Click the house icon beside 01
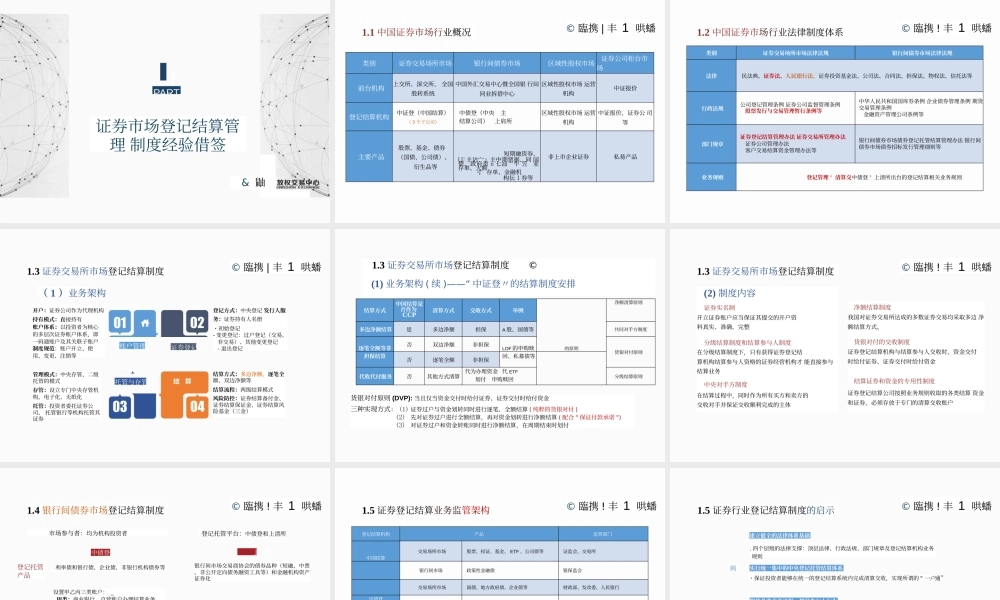Screen dimensions: 1000x600 pyautogui.click(x=145, y=323)
